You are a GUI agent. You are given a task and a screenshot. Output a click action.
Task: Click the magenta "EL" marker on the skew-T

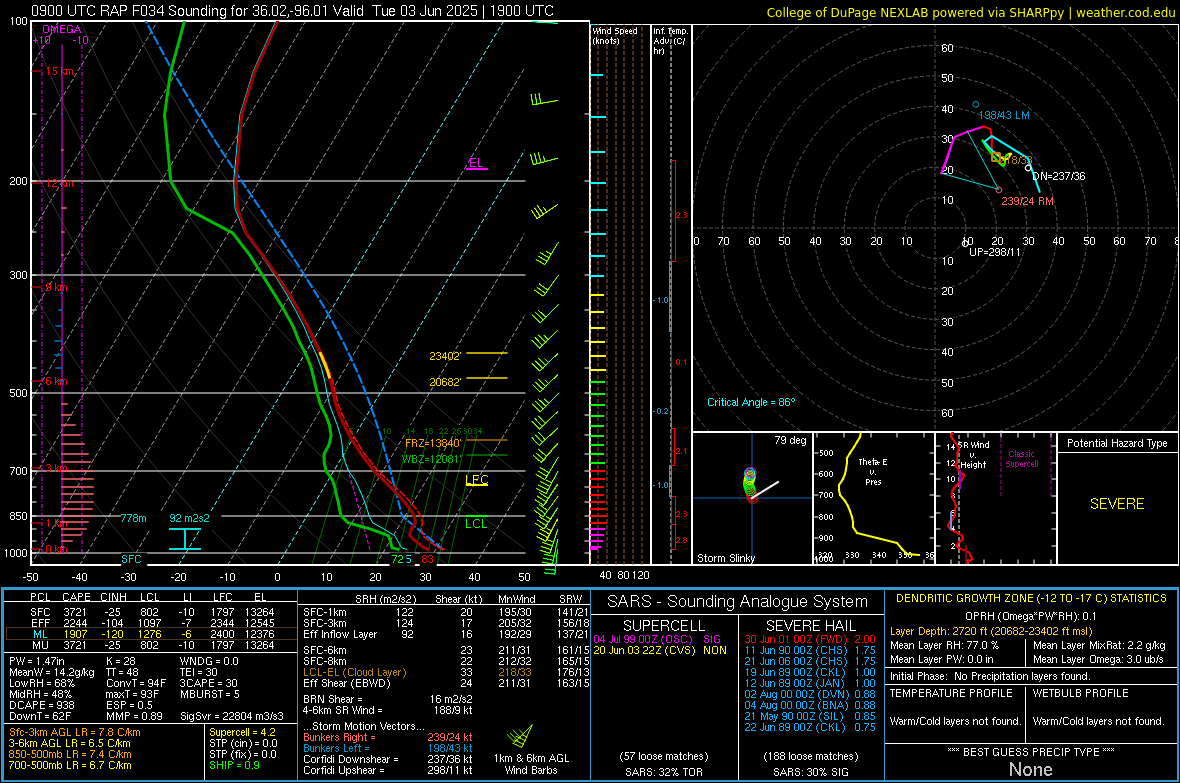(x=476, y=163)
